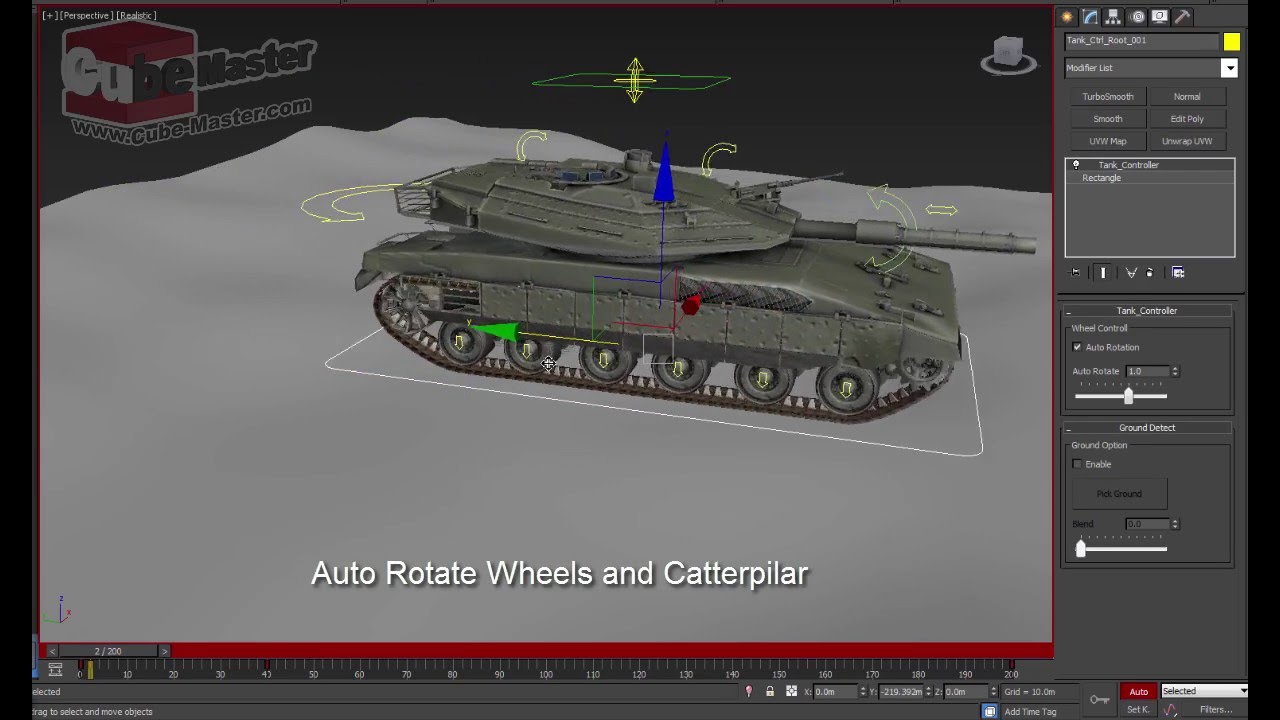This screenshot has width=1280, height=720.
Task: Open the Hierarchy command panel tab
Action: (1113, 17)
